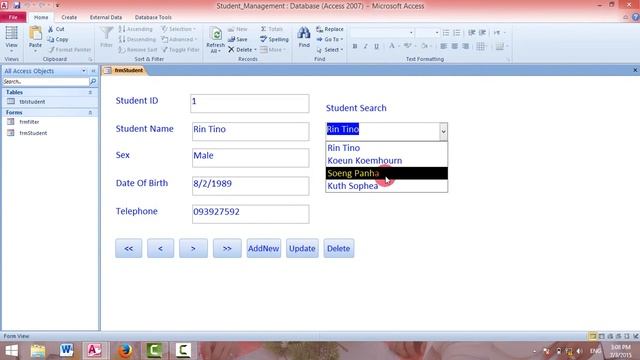Open the font size dropdown
640x360 pixels.
[436, 33]
